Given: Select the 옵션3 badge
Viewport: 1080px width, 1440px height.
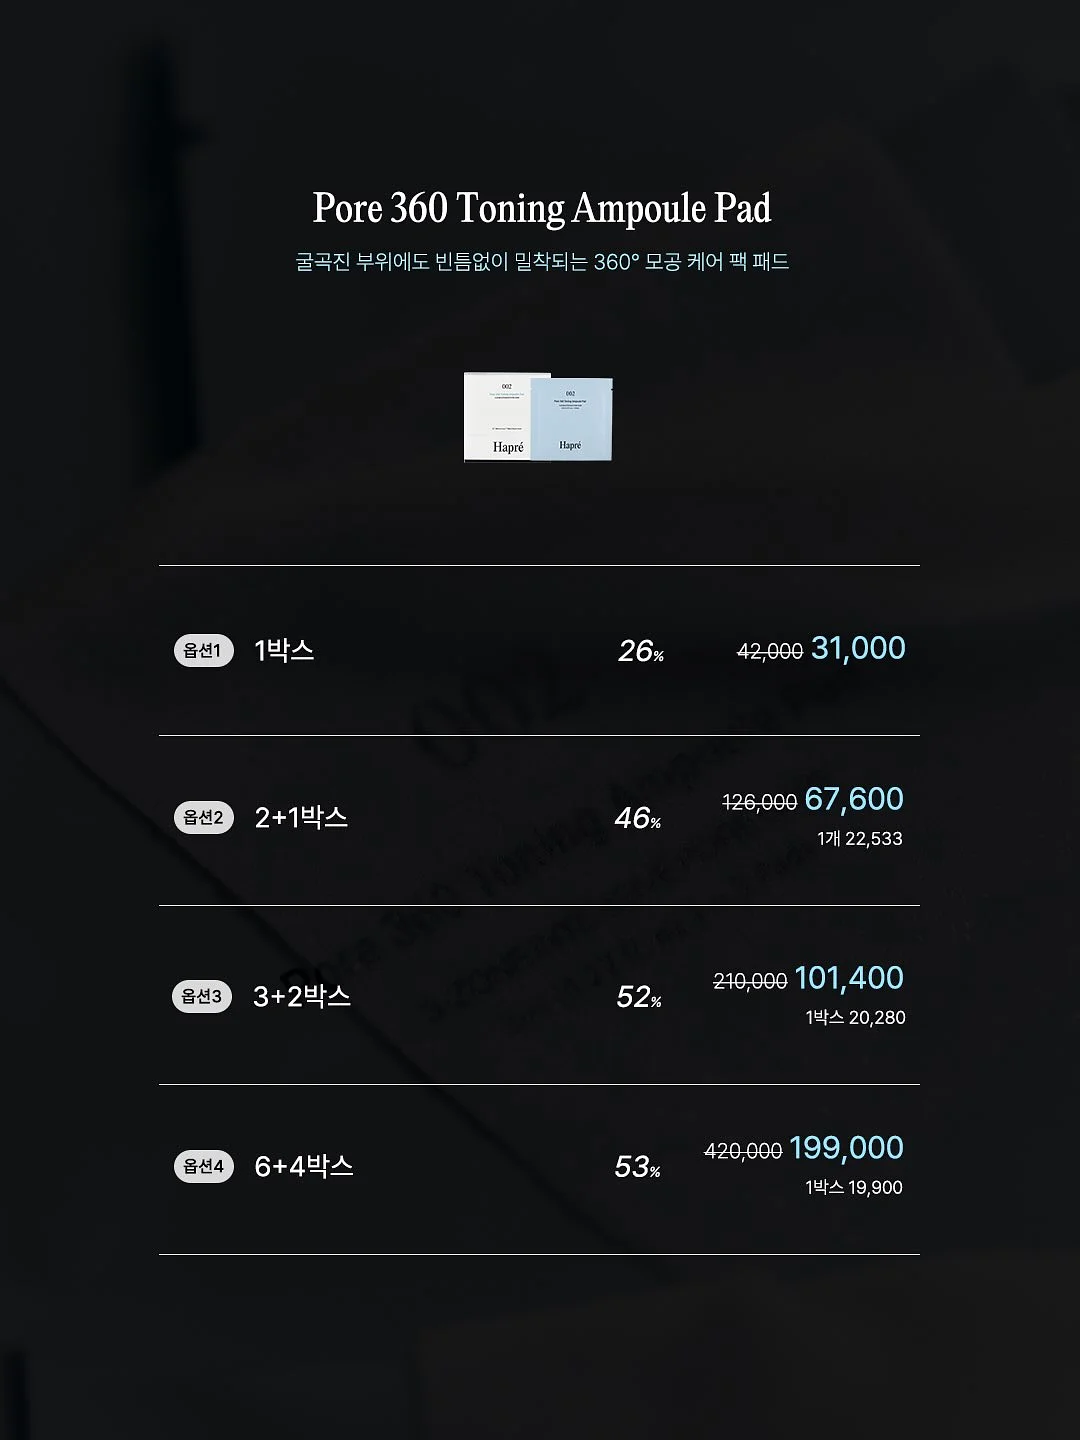Looking at the screenshot, I should [x=203, y=996].
